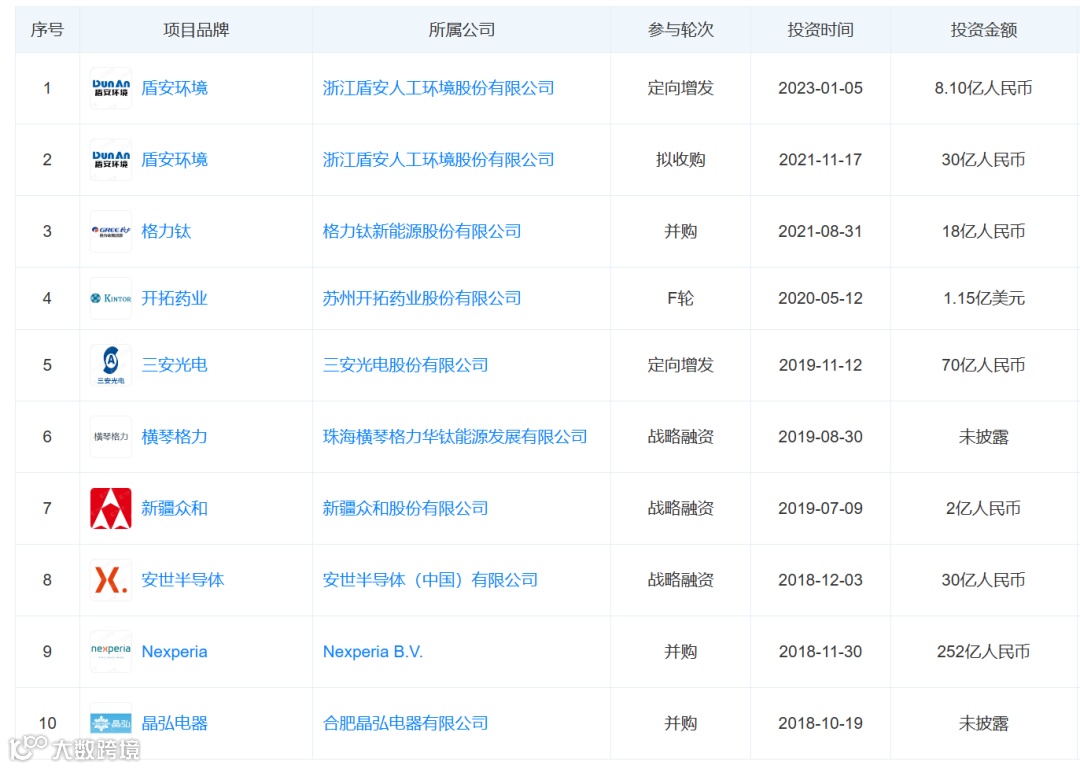The image size is (1080, 769).
Task: Click the 2亿人民币 amount cell
Action: pos(984,509)
